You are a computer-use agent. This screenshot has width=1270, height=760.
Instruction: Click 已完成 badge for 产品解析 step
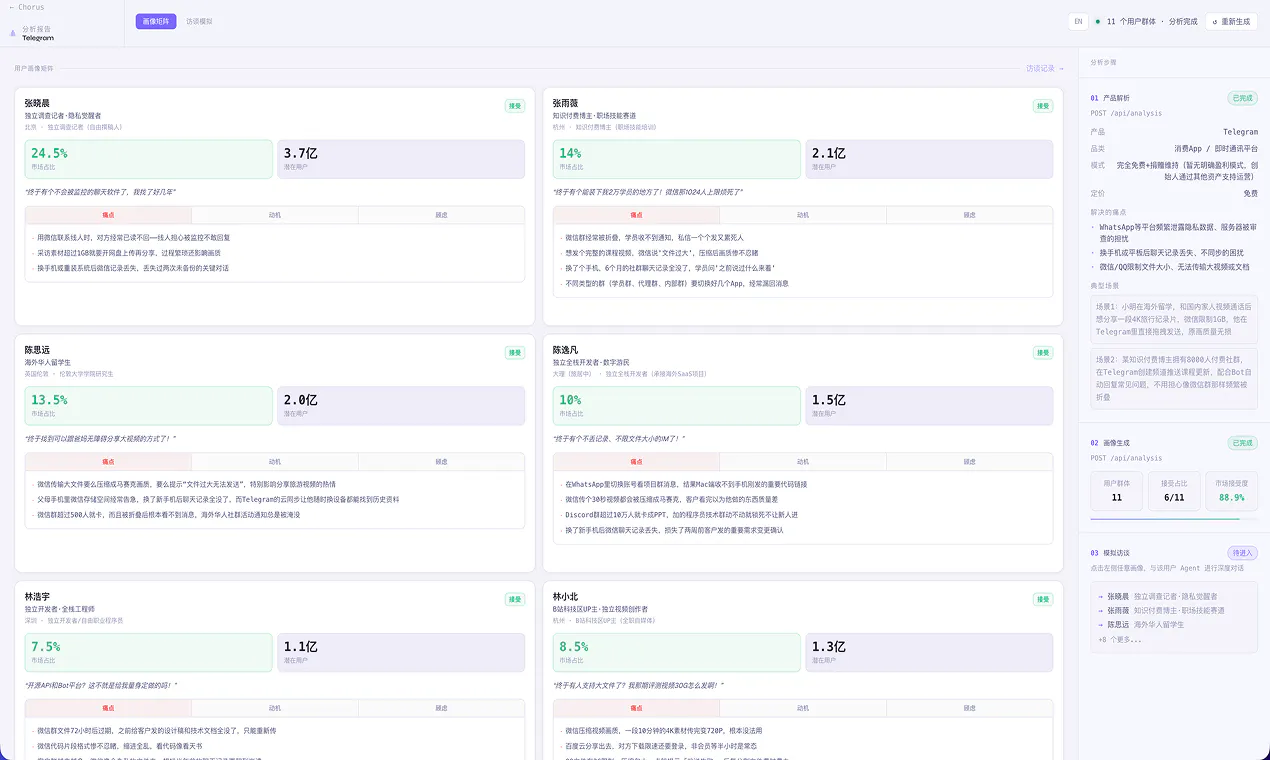click(1243, 98)
